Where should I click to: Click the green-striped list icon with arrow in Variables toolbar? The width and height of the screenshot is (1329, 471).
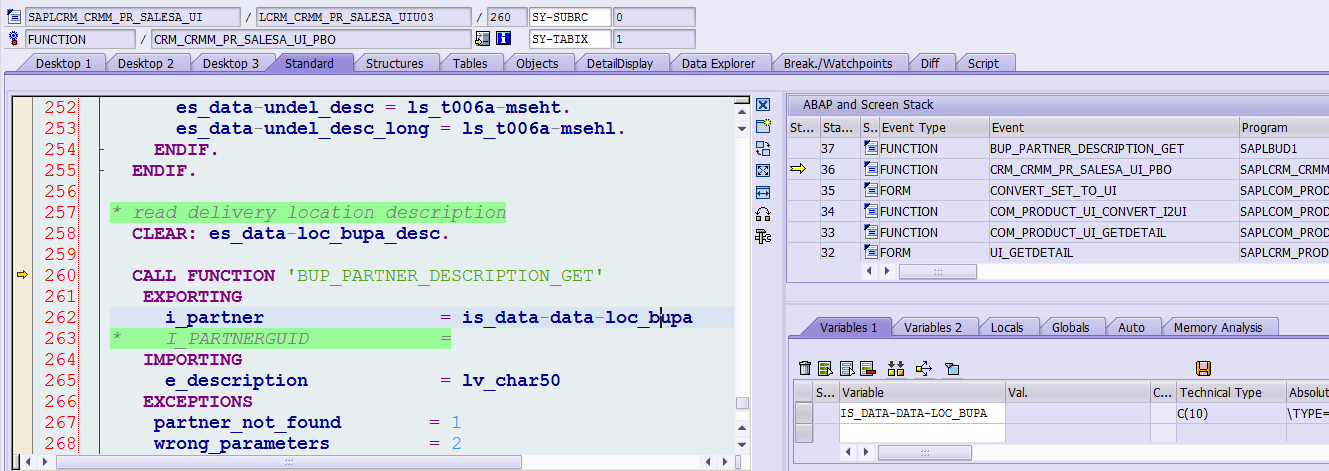[825, 369]
